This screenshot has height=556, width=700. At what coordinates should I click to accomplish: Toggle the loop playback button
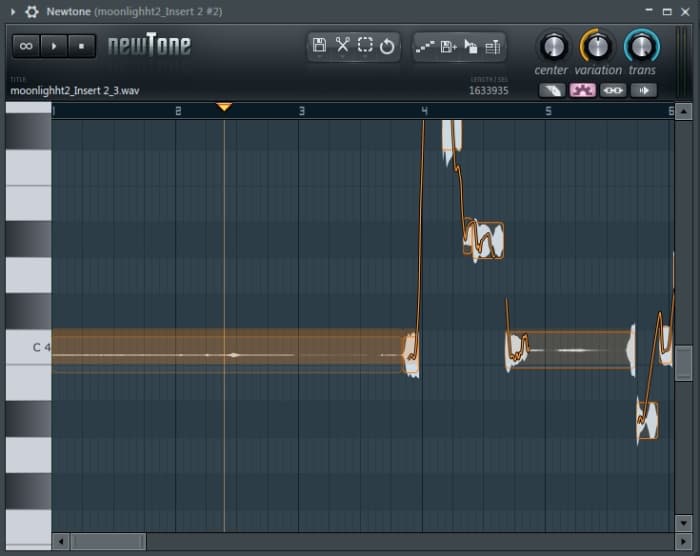pyautogui.click(x=26, y=46)
